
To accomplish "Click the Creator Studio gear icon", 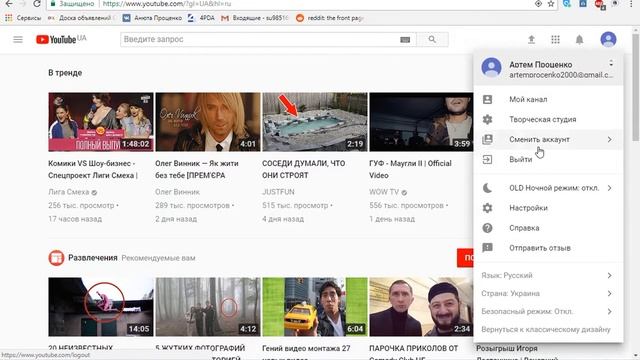I will [487, 119].
